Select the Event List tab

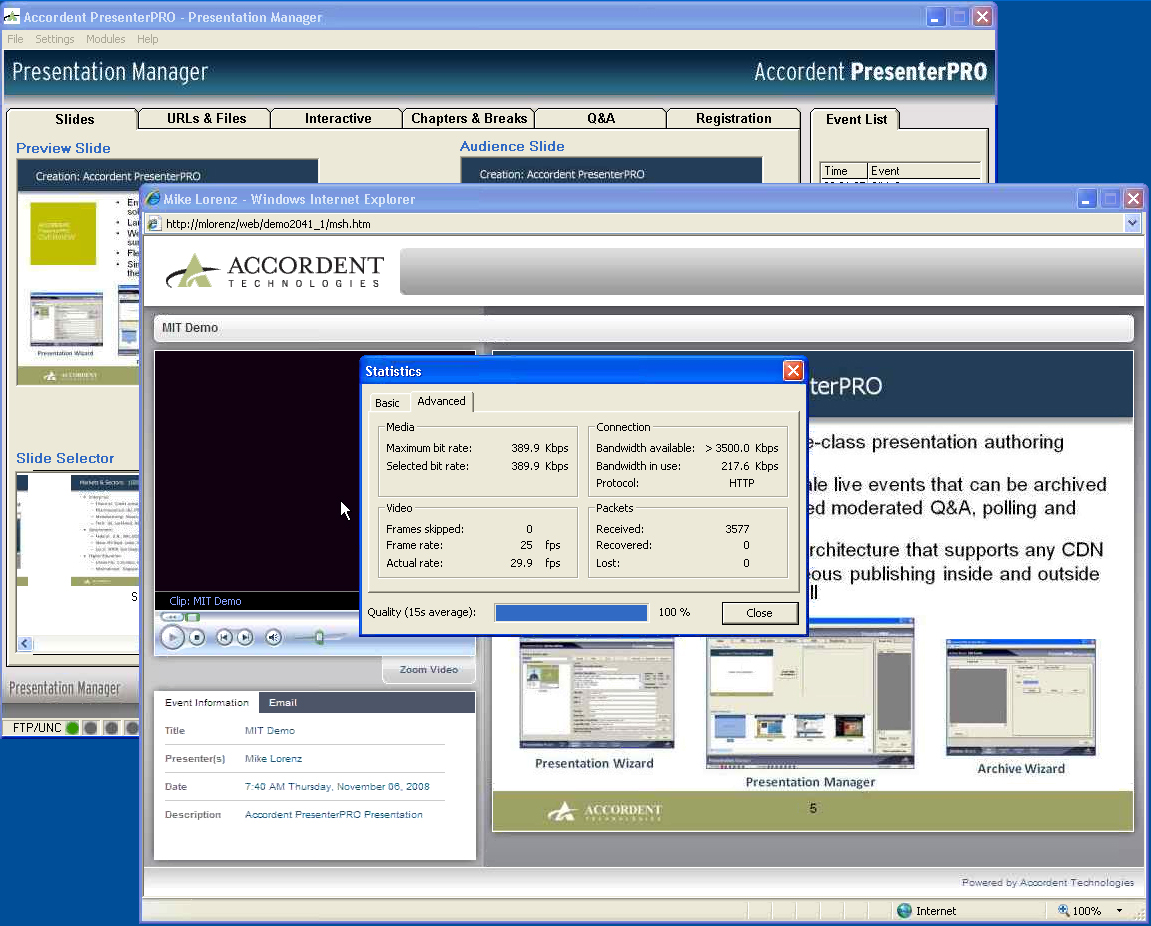[856, 119]
